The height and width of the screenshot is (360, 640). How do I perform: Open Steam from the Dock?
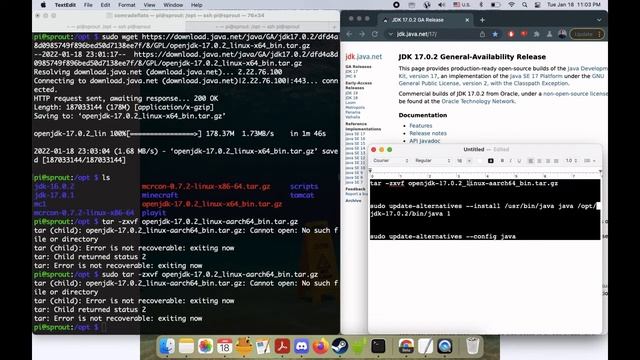pos(340,346)
